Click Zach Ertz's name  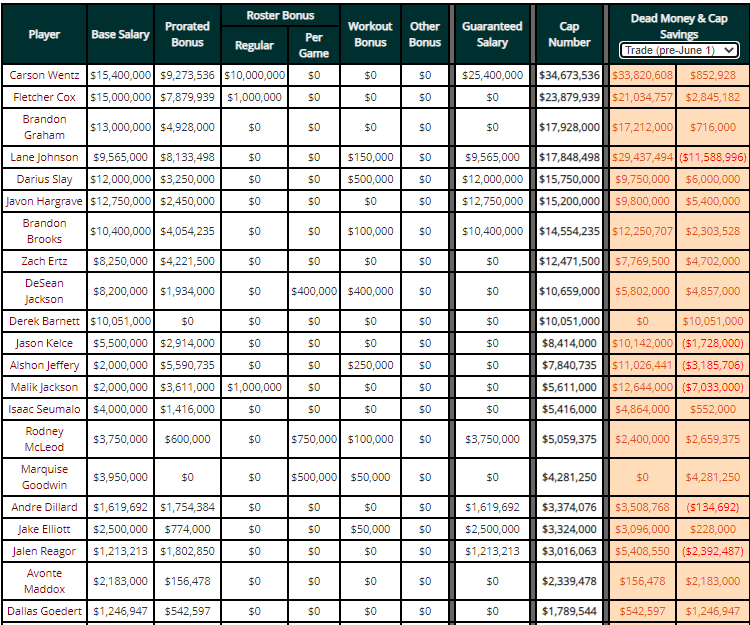tap(44, 260)
